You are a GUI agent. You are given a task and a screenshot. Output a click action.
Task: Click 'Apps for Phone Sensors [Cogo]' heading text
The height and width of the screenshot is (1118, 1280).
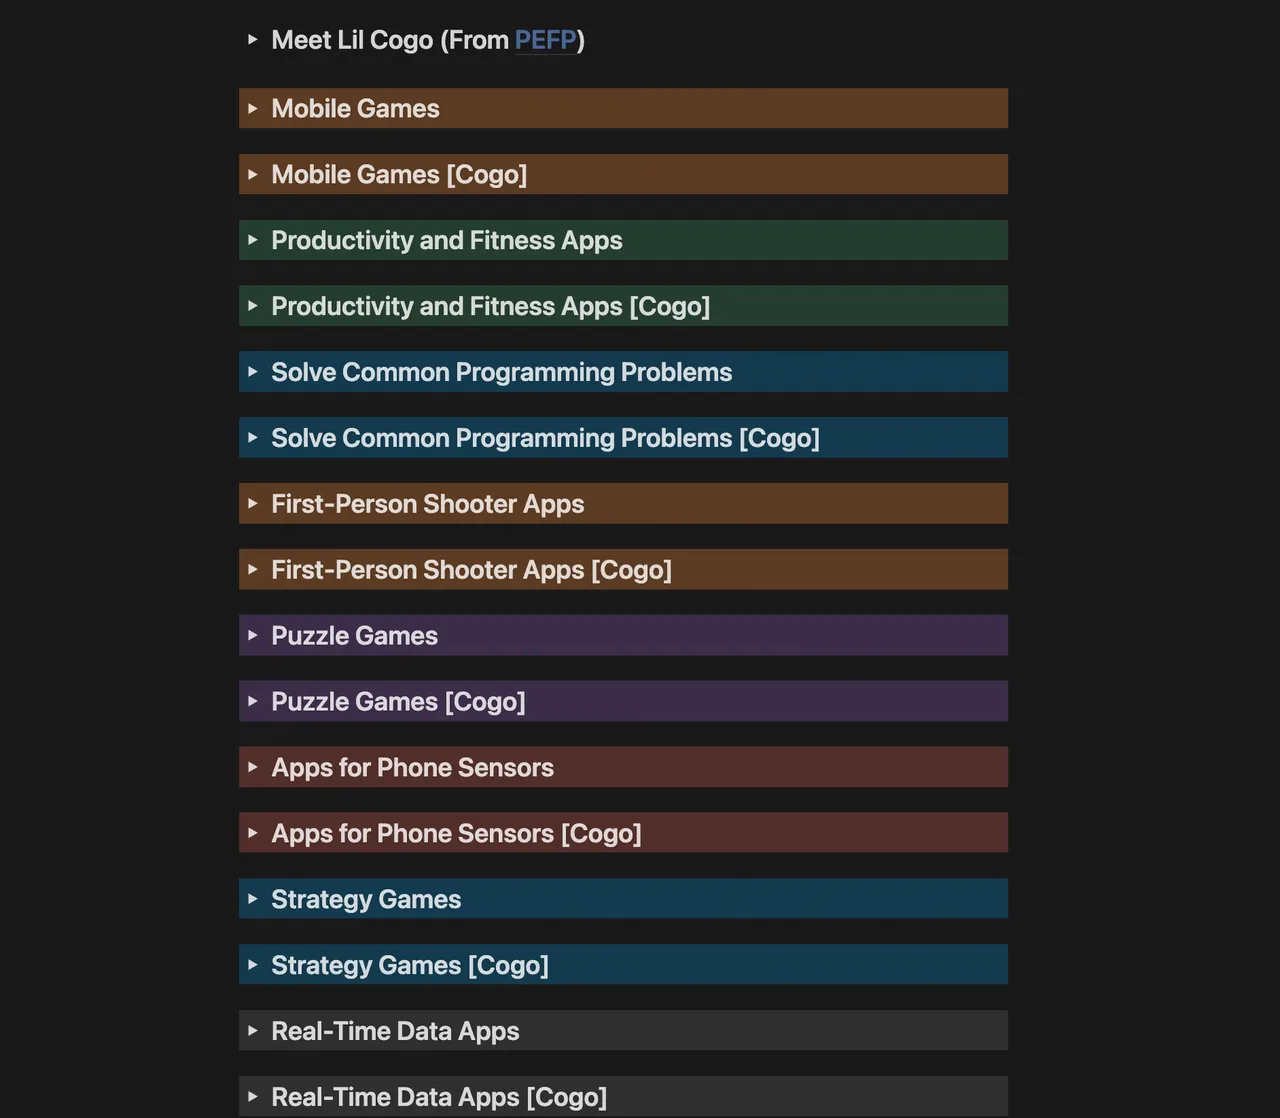coord(457,834)
